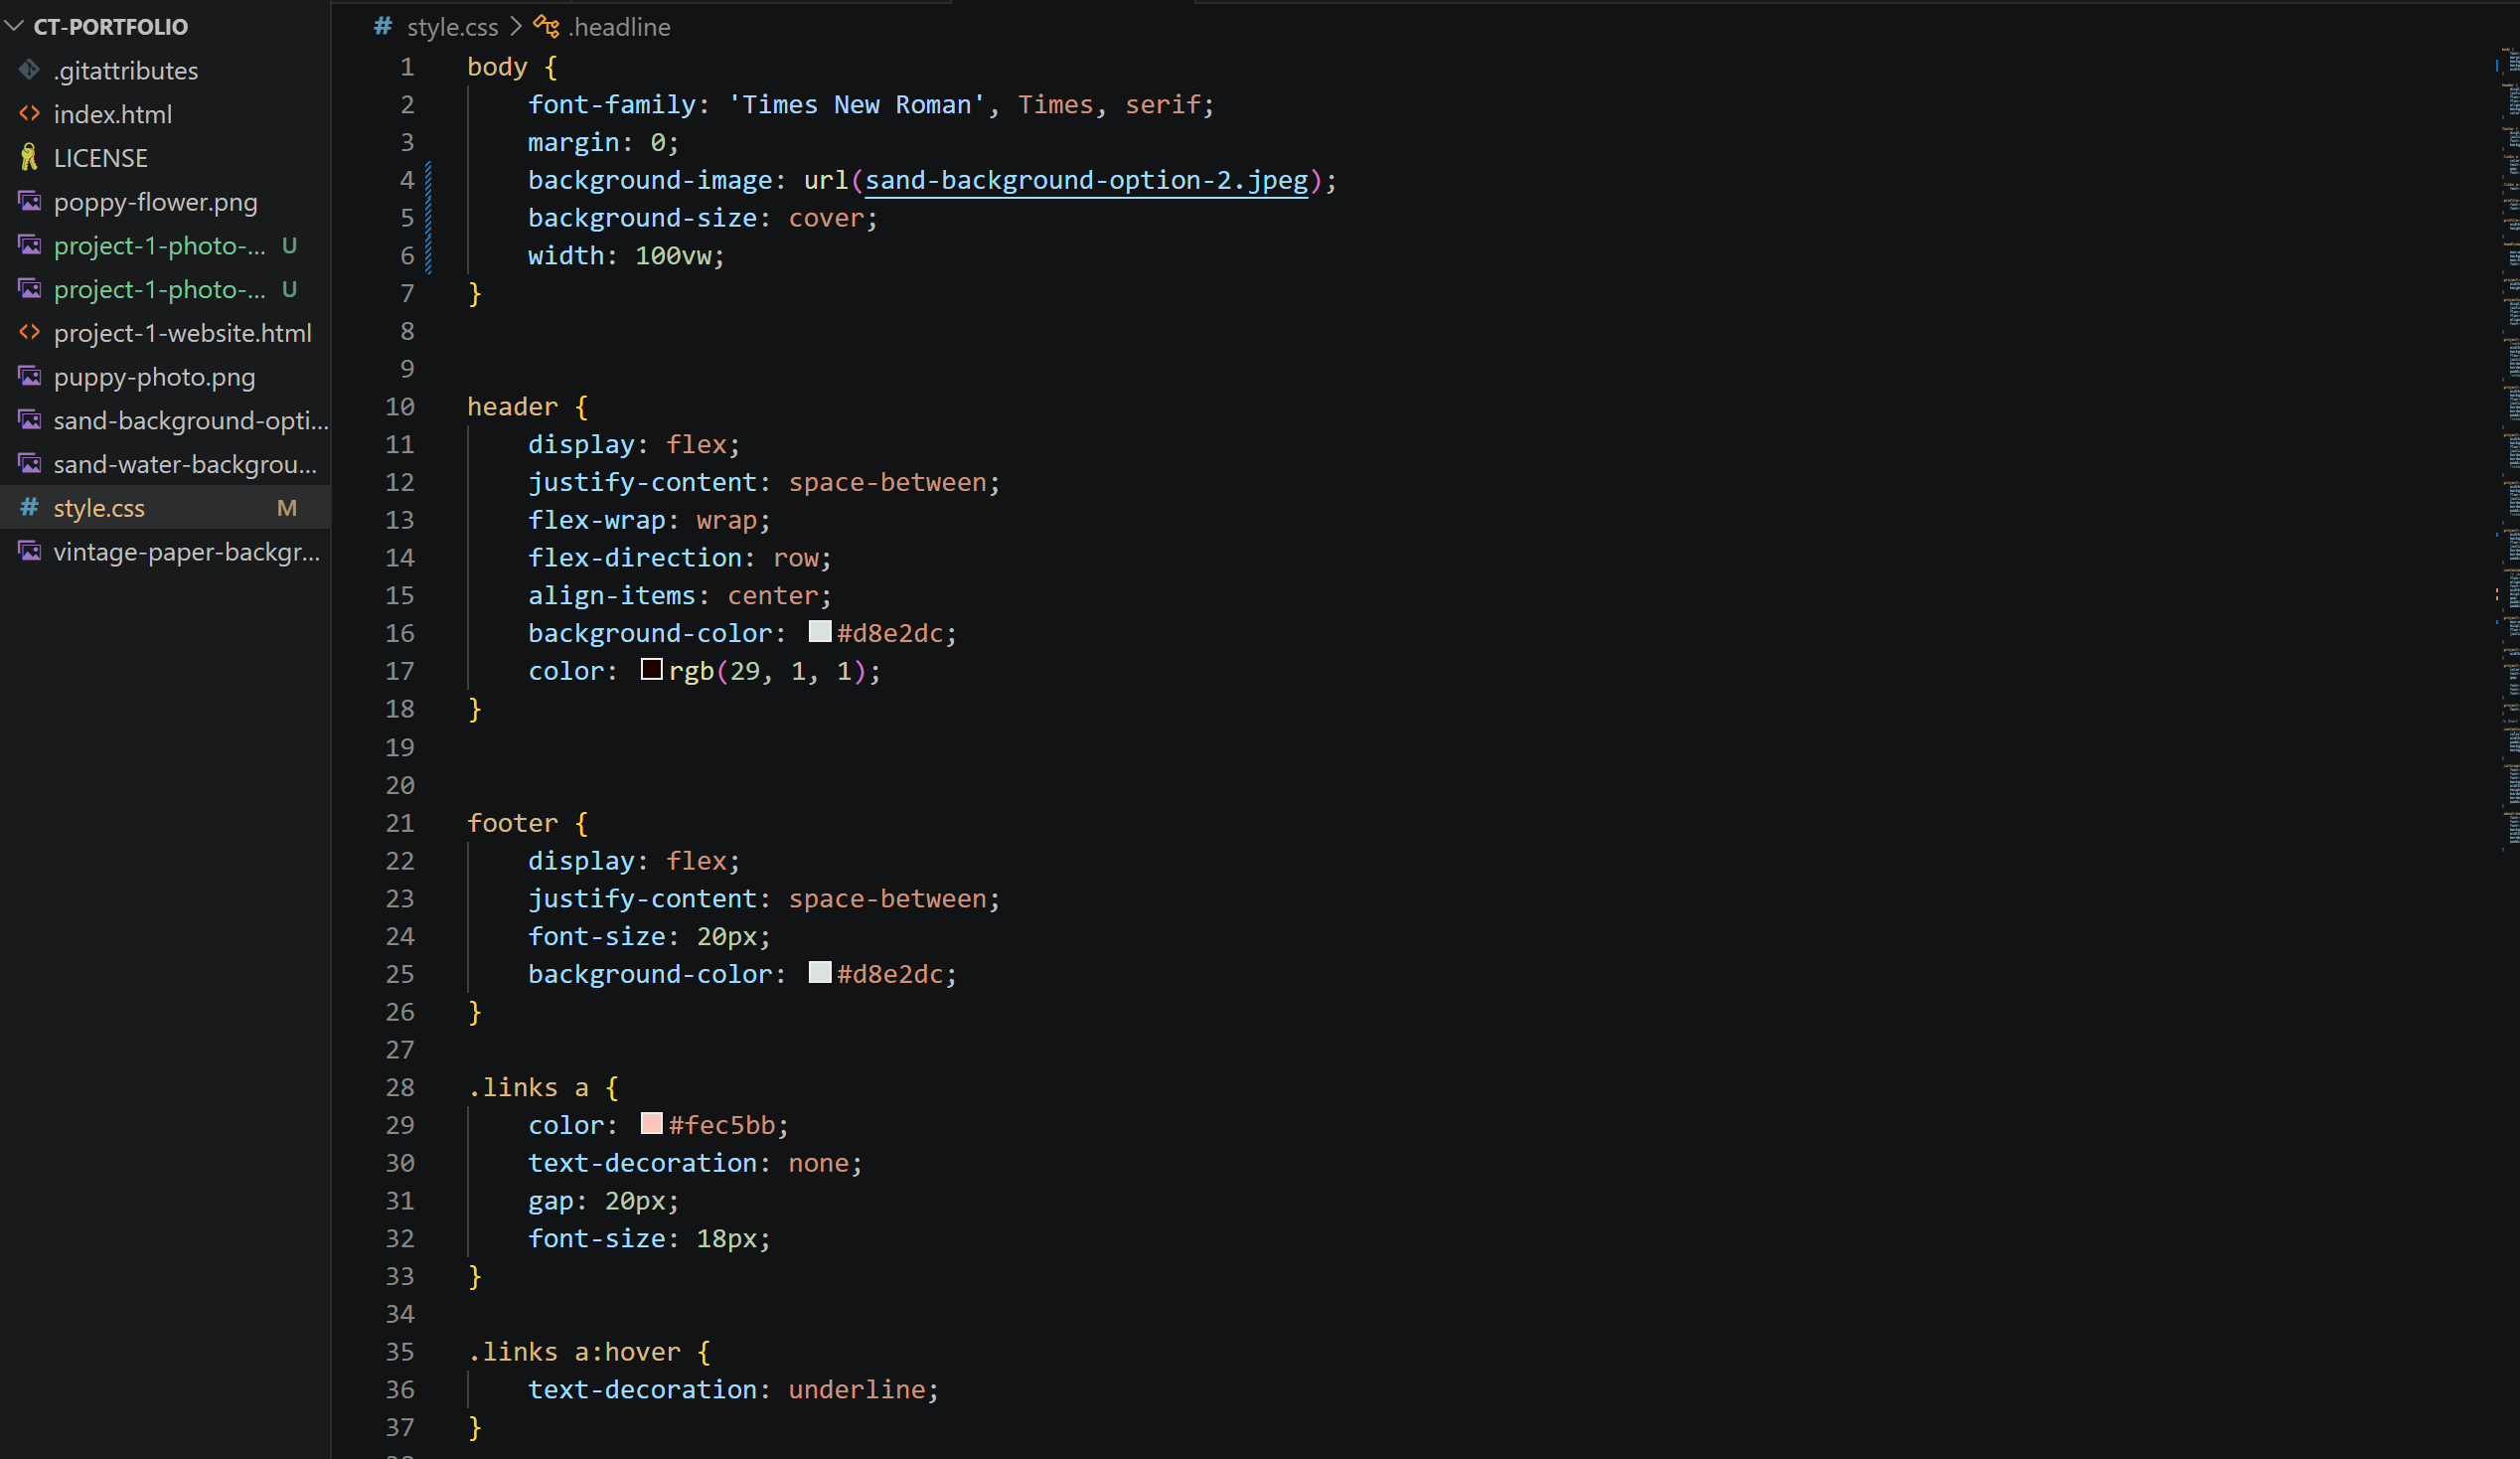Click the #fec5bb color swatch
This screenshot has height=1459, width=2520.
[x=651, y=1124]
